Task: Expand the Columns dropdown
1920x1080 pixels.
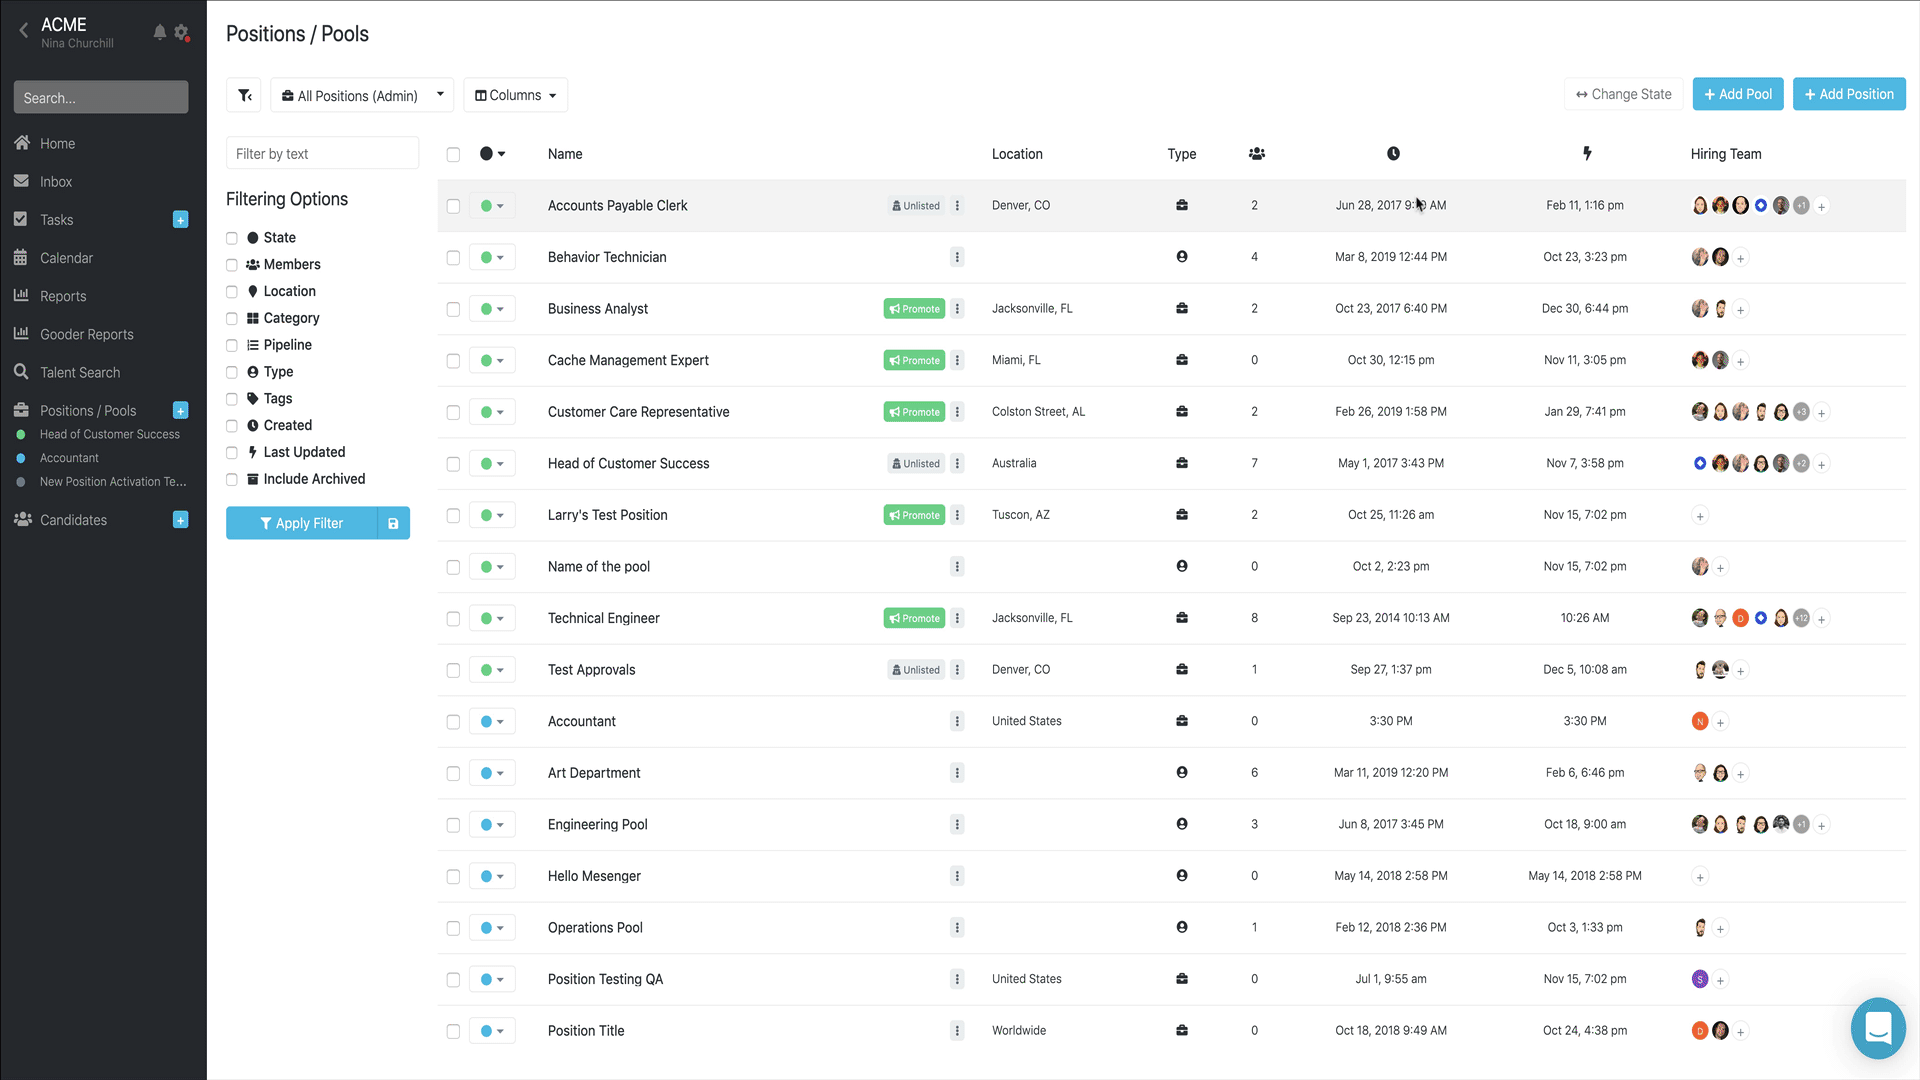Action: pyautogui.click(x=516, y=95)
